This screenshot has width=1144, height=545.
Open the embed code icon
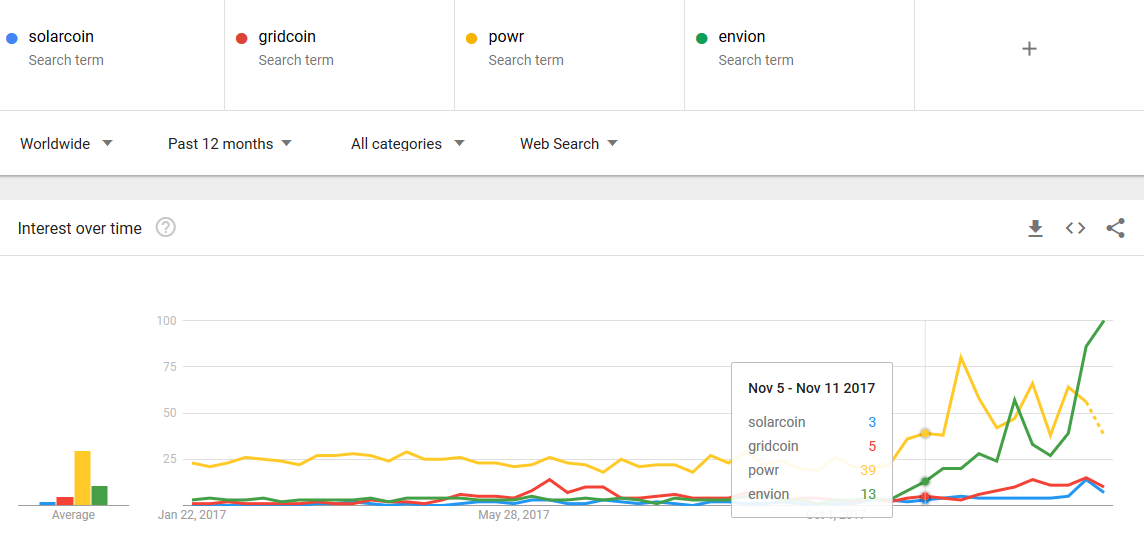pos(1075,229)
